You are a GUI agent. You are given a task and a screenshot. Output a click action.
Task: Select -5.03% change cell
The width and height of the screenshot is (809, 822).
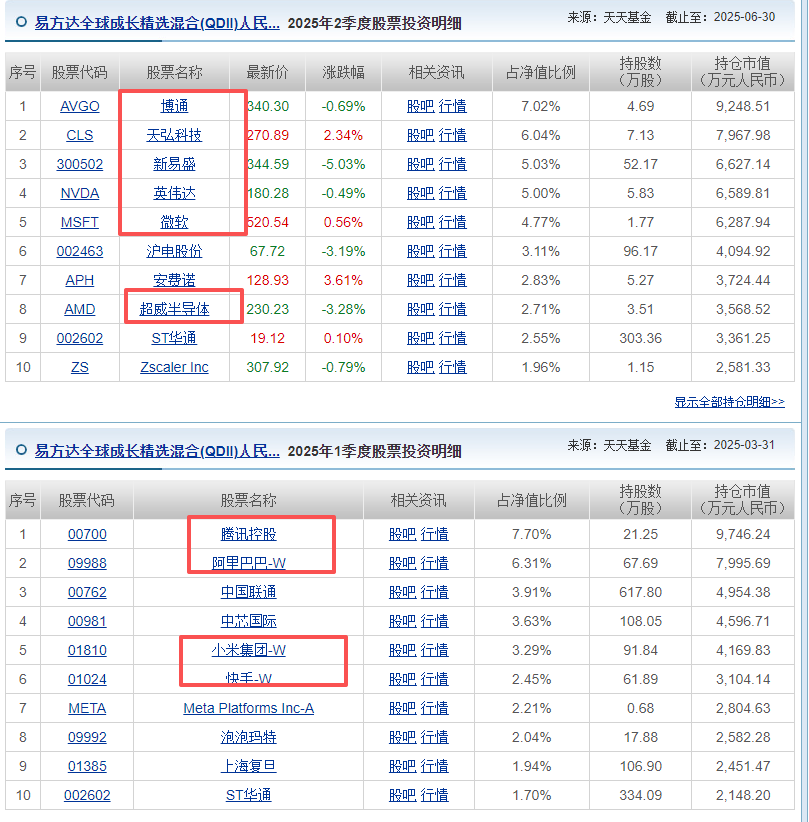point(343,164)
